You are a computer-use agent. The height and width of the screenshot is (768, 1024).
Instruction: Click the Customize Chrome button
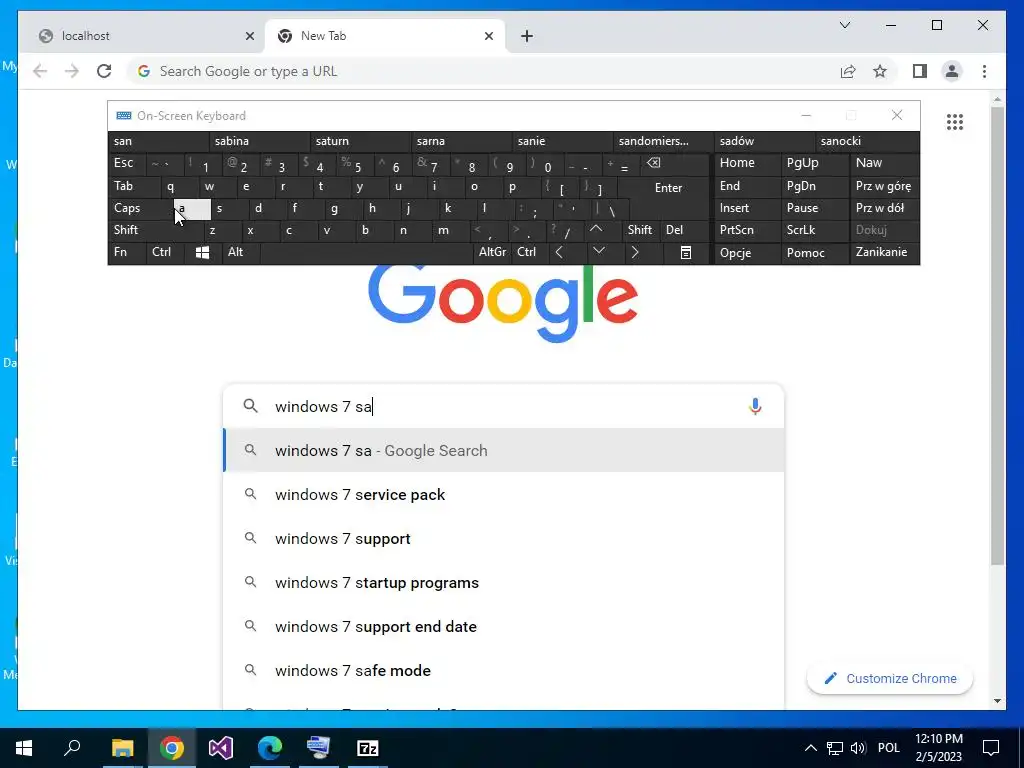tap(890, 679)
